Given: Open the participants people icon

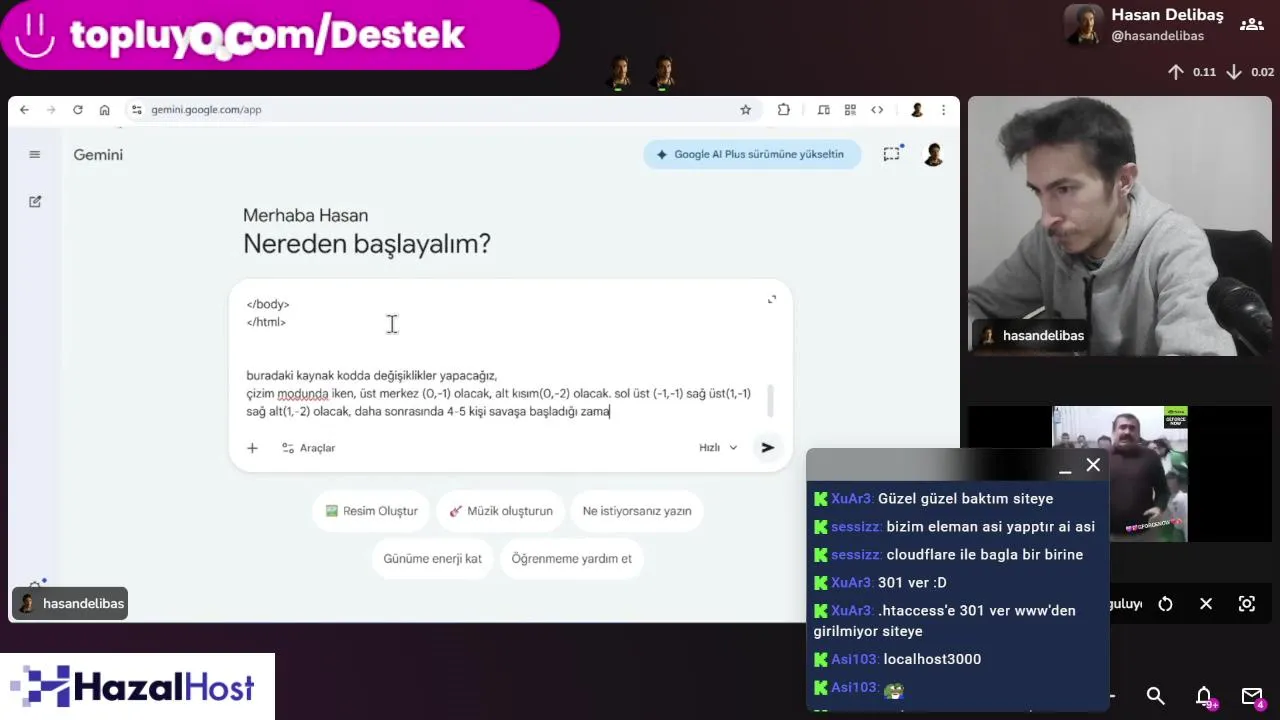Looking at the screenshot, I should [x=1251, y=24].
